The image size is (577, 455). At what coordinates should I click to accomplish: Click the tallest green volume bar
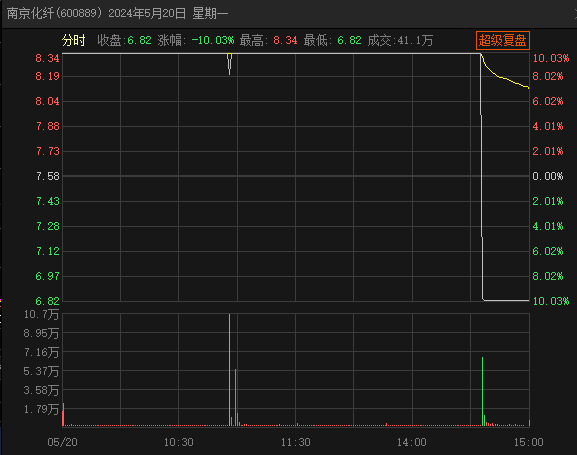point(229,370)
